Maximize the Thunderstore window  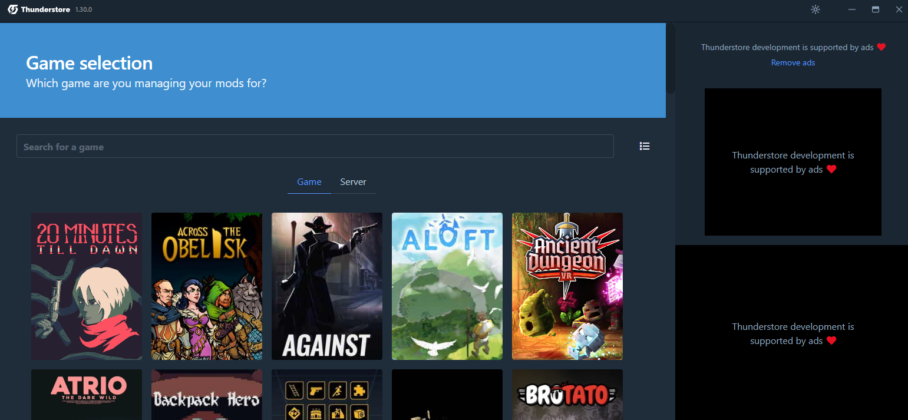click(875, 9)
